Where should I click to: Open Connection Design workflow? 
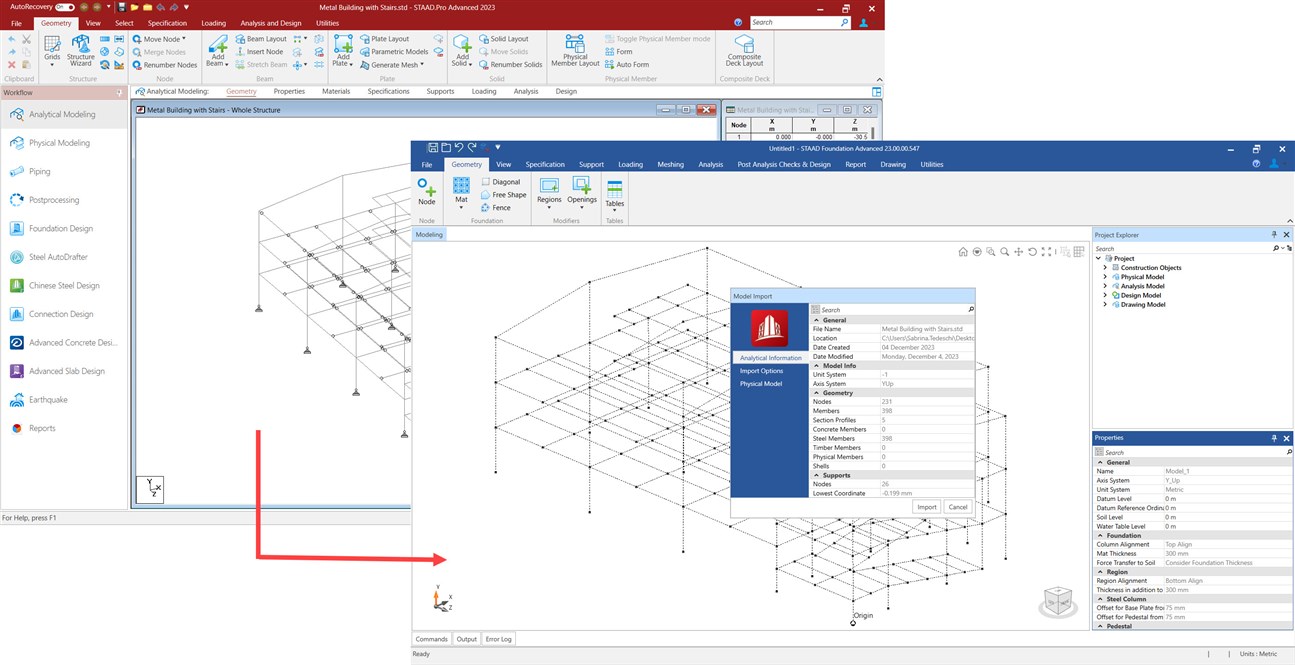click(x=65, y=314)
